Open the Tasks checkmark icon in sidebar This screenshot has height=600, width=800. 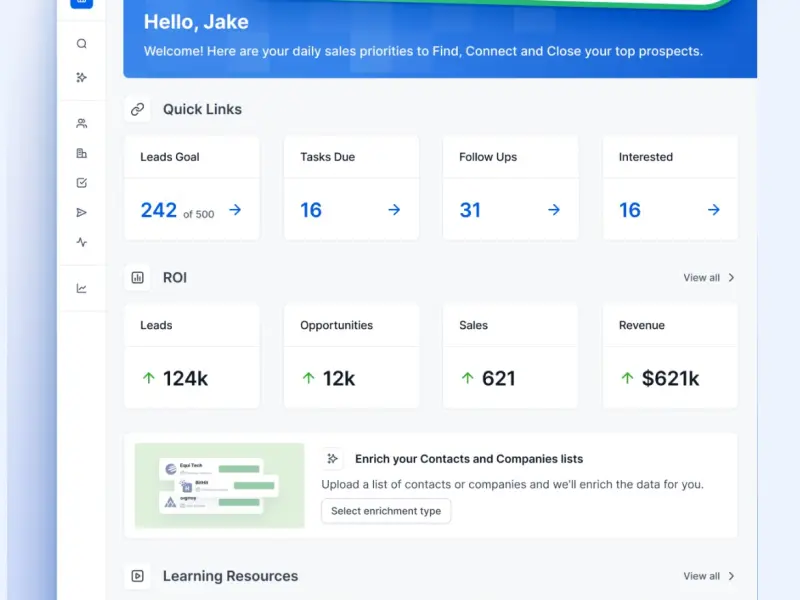pos(82,183)
